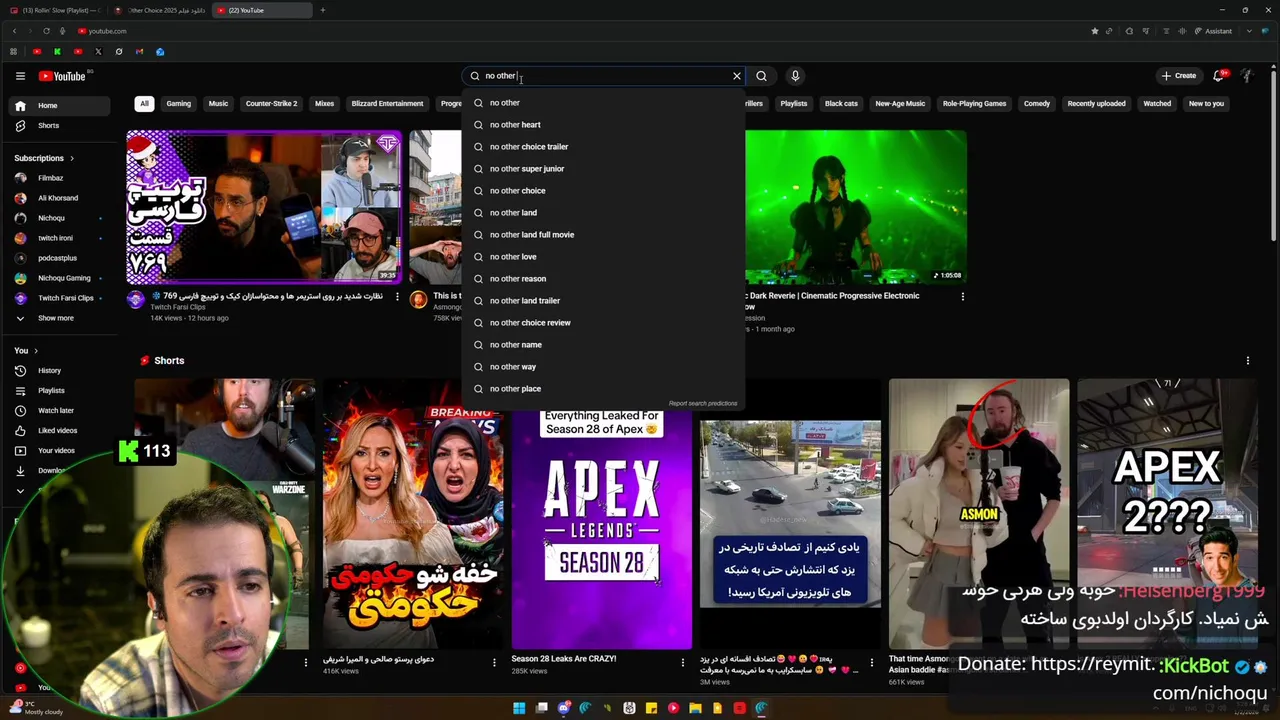Switch to Rollin' Slow playlist tab
Screen dimensions: 1280x720
[x=56, y=10]
